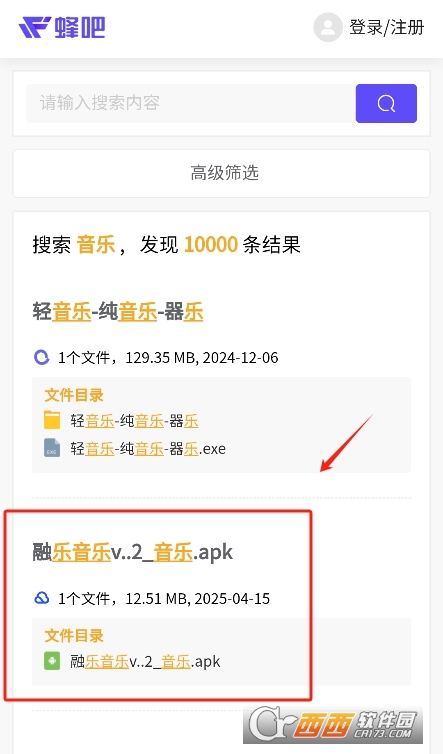
Task: Select file 轻音乐-纯音乐-器乐.exe
Action: click(x=148, y=449)
